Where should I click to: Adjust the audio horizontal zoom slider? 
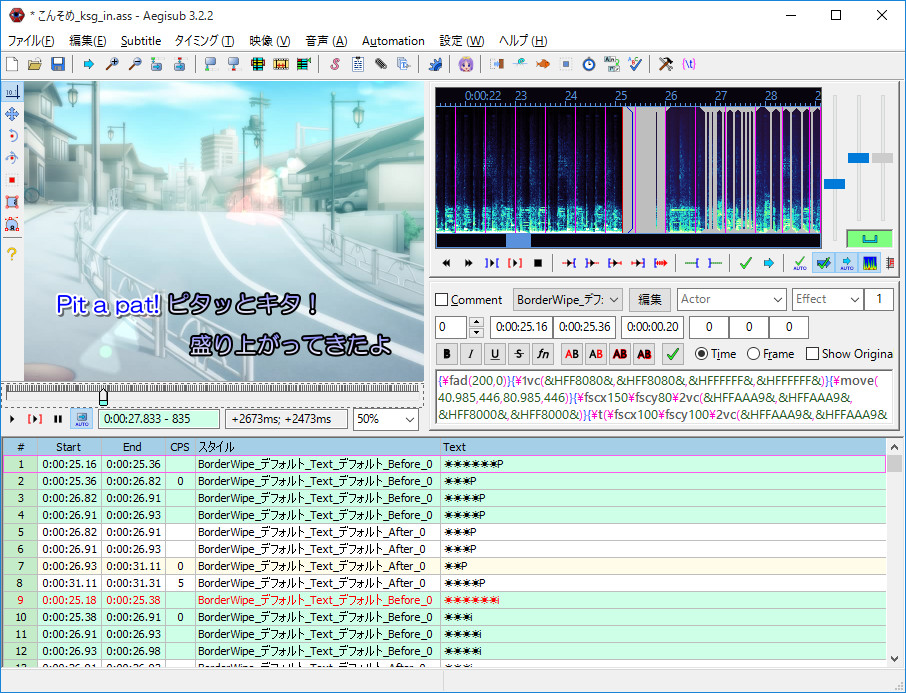834,184
